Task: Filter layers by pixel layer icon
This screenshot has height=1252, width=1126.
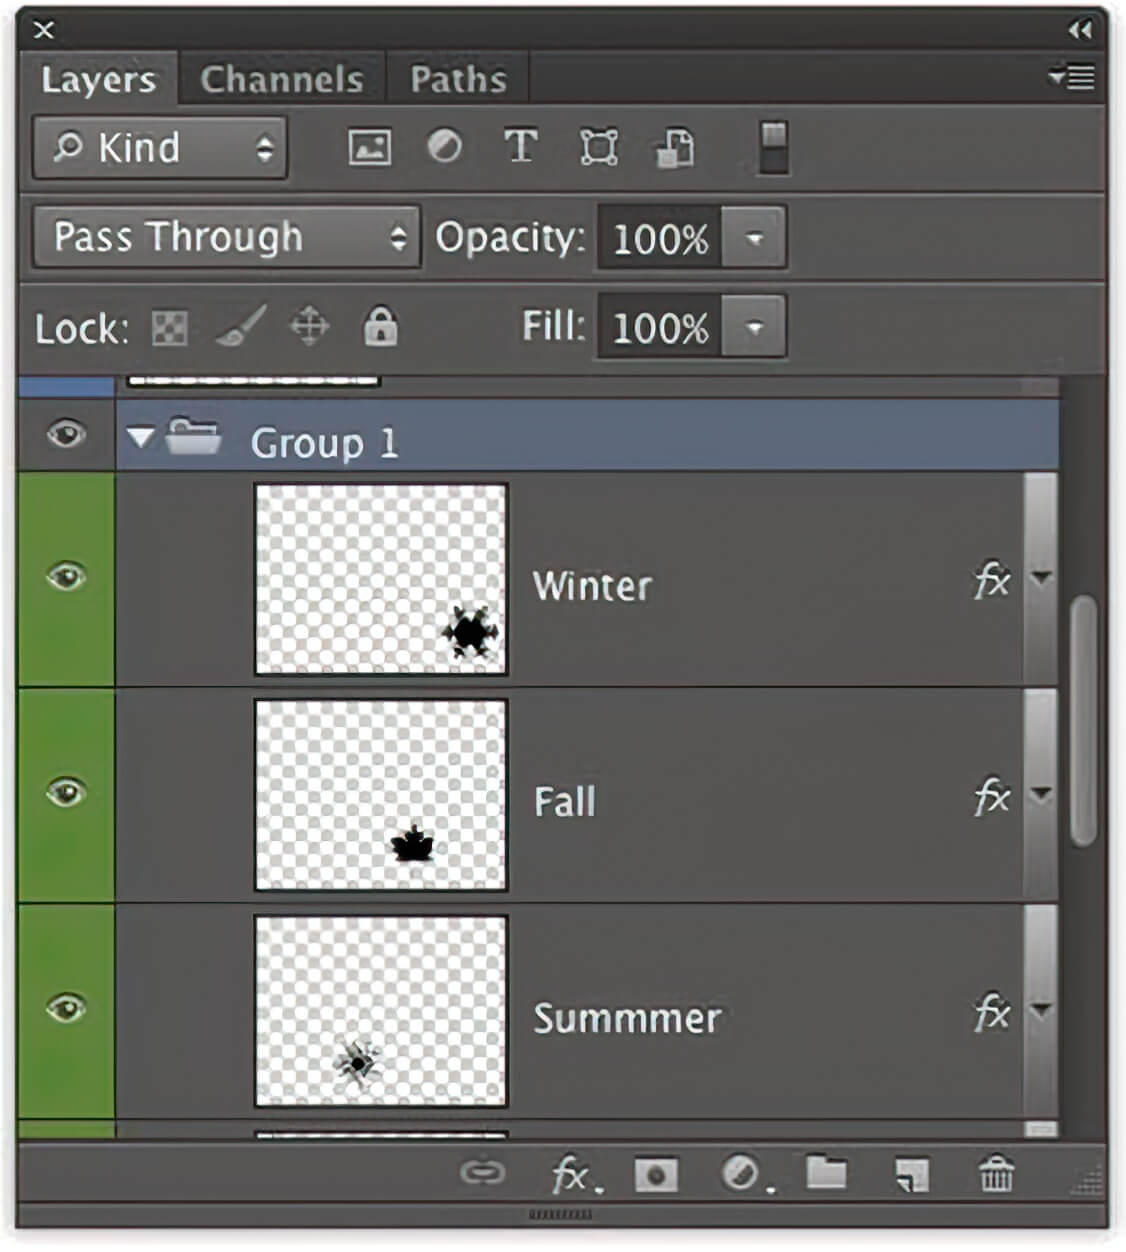Action: [369, 148]
